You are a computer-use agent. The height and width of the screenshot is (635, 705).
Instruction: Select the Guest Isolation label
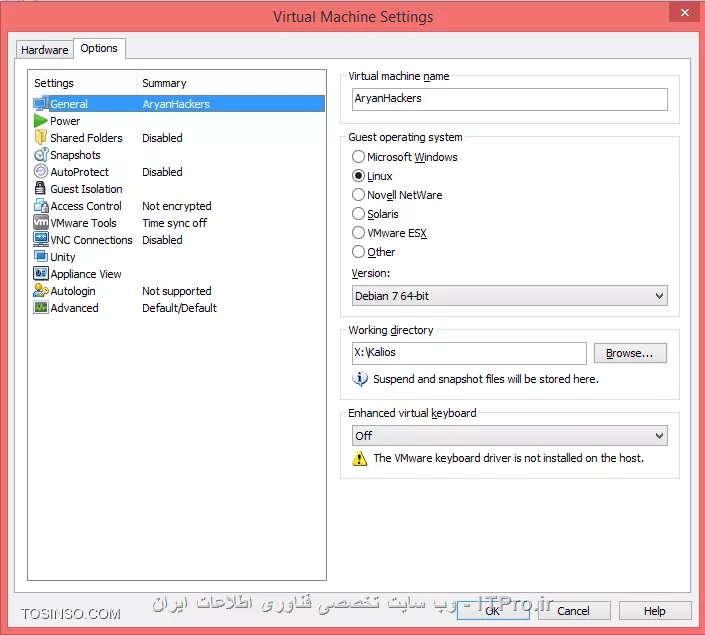(86, 189)
